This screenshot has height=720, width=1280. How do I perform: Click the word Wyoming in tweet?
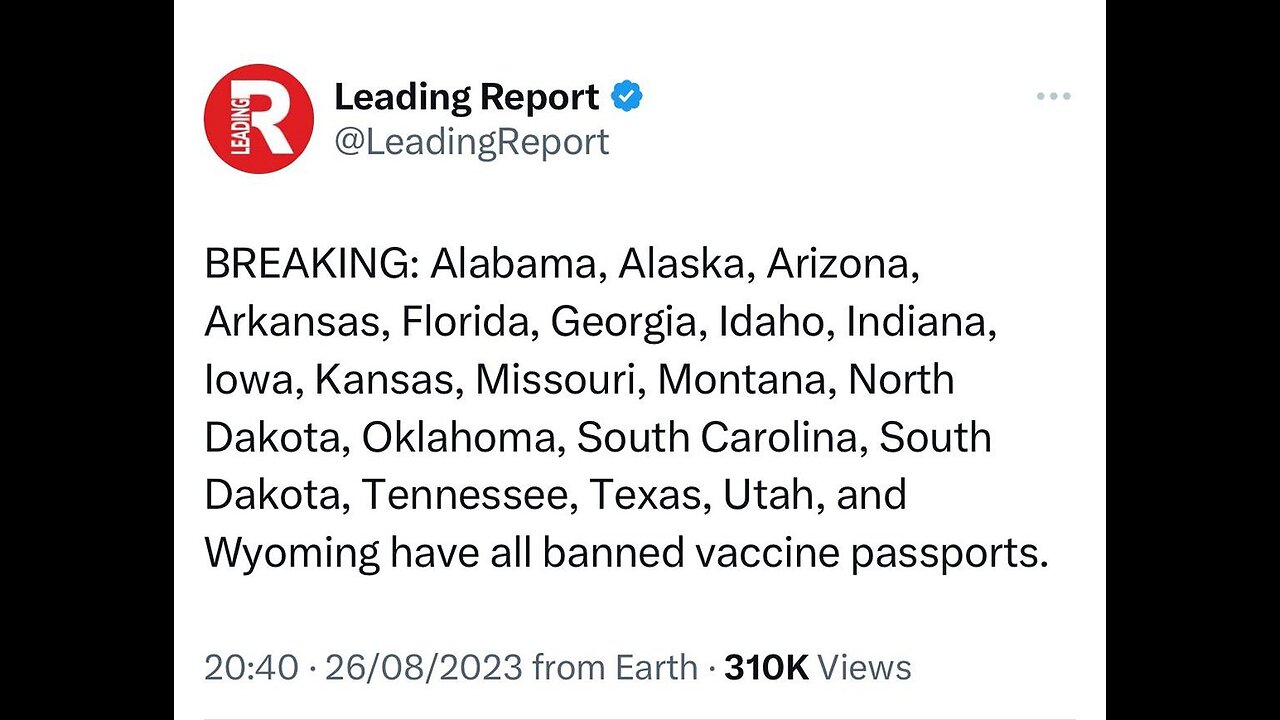click(x=292, y=553)
